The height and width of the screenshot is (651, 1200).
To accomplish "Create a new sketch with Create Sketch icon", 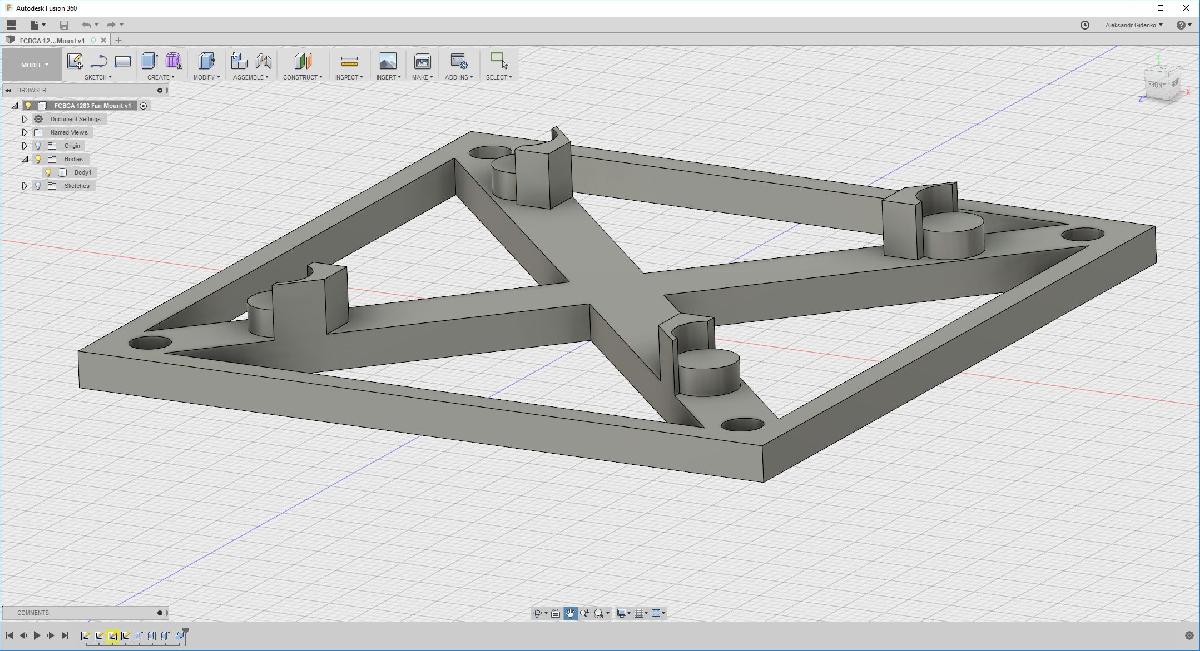I will pos(74,62).
